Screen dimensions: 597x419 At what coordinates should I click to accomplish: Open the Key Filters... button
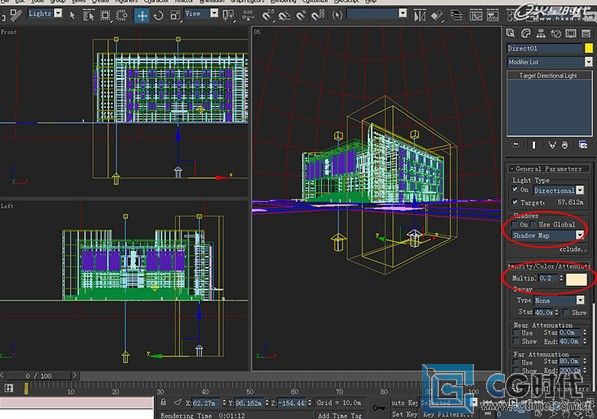[x=448, y=414]
